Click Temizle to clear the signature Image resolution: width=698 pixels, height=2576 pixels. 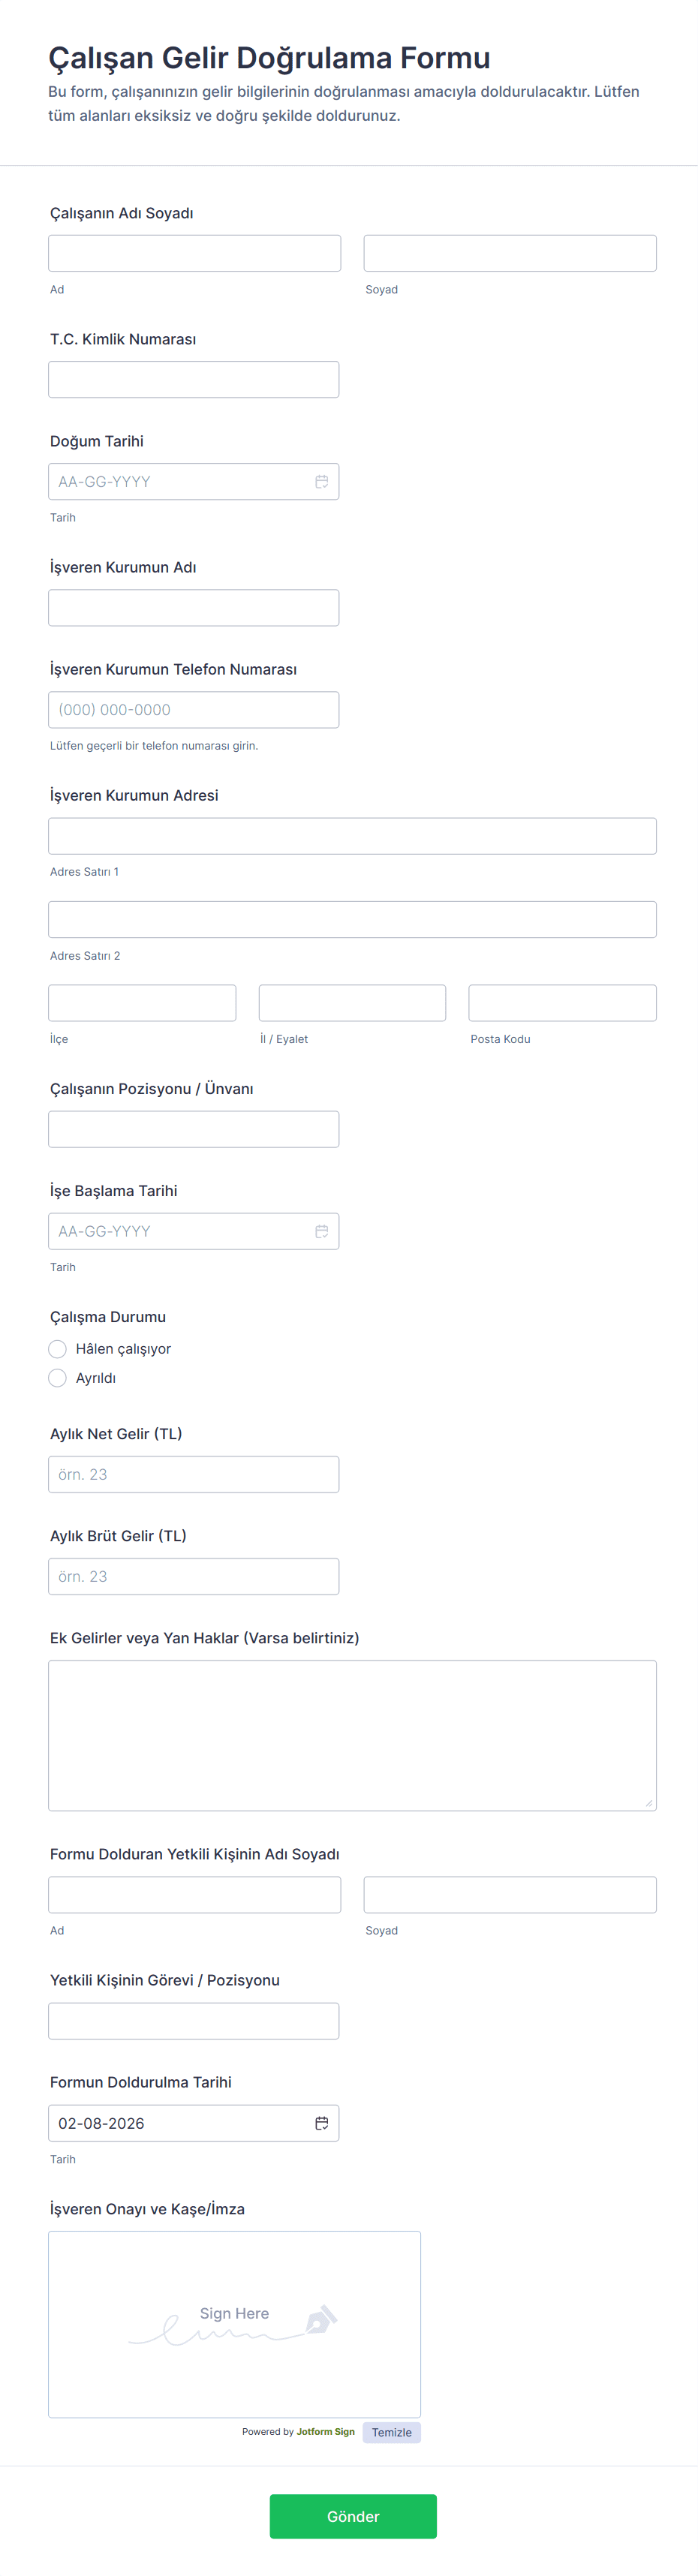(x=391, y=2432)
